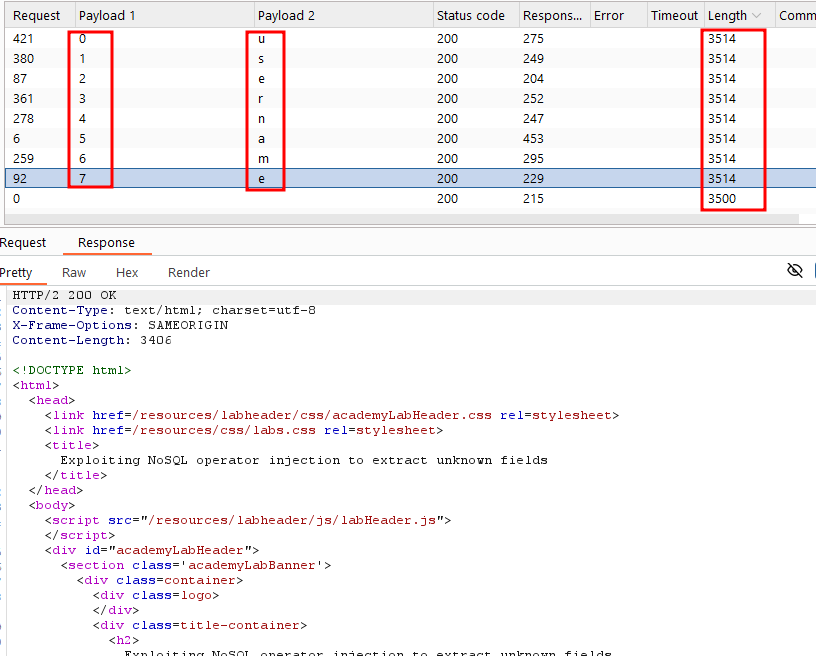Click the labHeader.js script line
Image resolution: width=816 pixels, height=656 pixels.
248,520
